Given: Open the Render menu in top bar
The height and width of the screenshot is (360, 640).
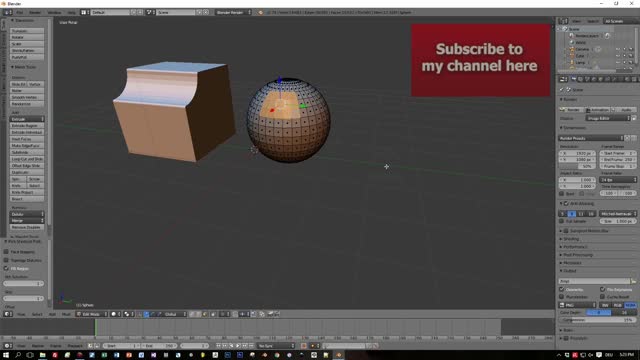Looking at the screenshot, I should 35,12.
